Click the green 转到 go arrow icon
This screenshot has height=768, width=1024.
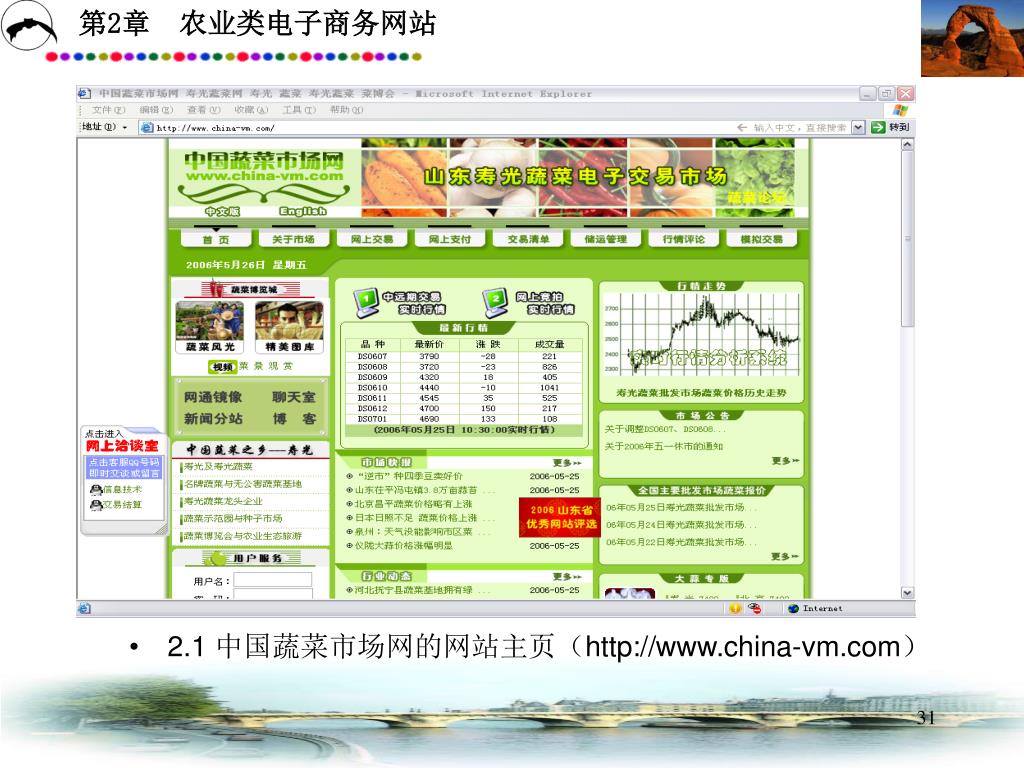[878, 127]
